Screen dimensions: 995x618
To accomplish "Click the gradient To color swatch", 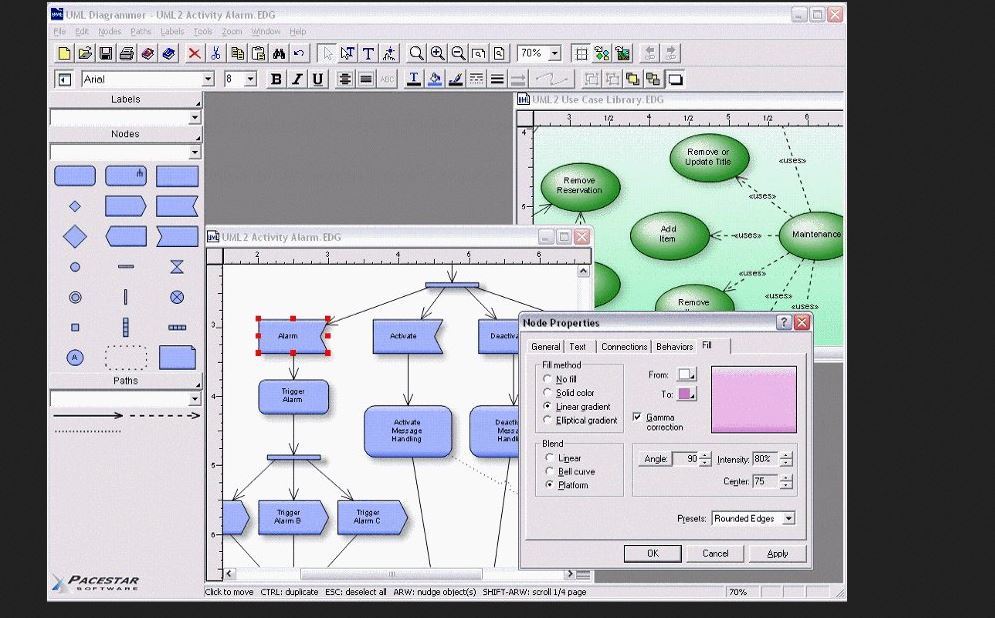I will (685, 394).
